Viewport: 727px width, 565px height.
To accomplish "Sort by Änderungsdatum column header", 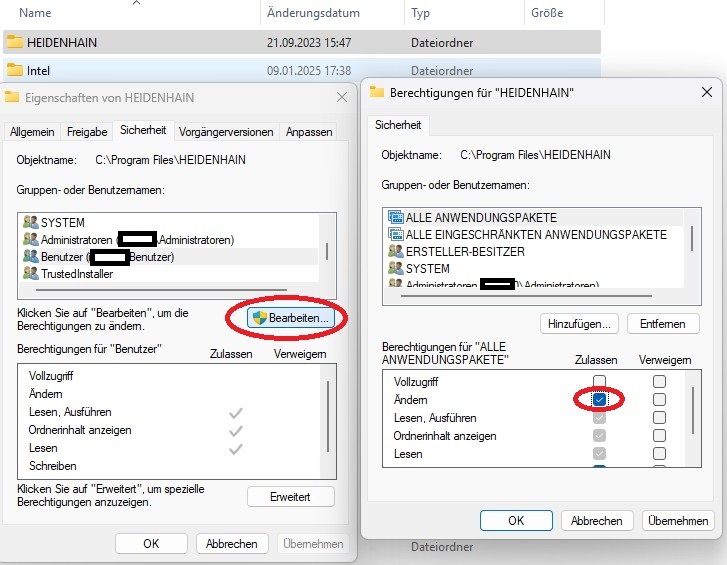I will [x=313, y=13].
